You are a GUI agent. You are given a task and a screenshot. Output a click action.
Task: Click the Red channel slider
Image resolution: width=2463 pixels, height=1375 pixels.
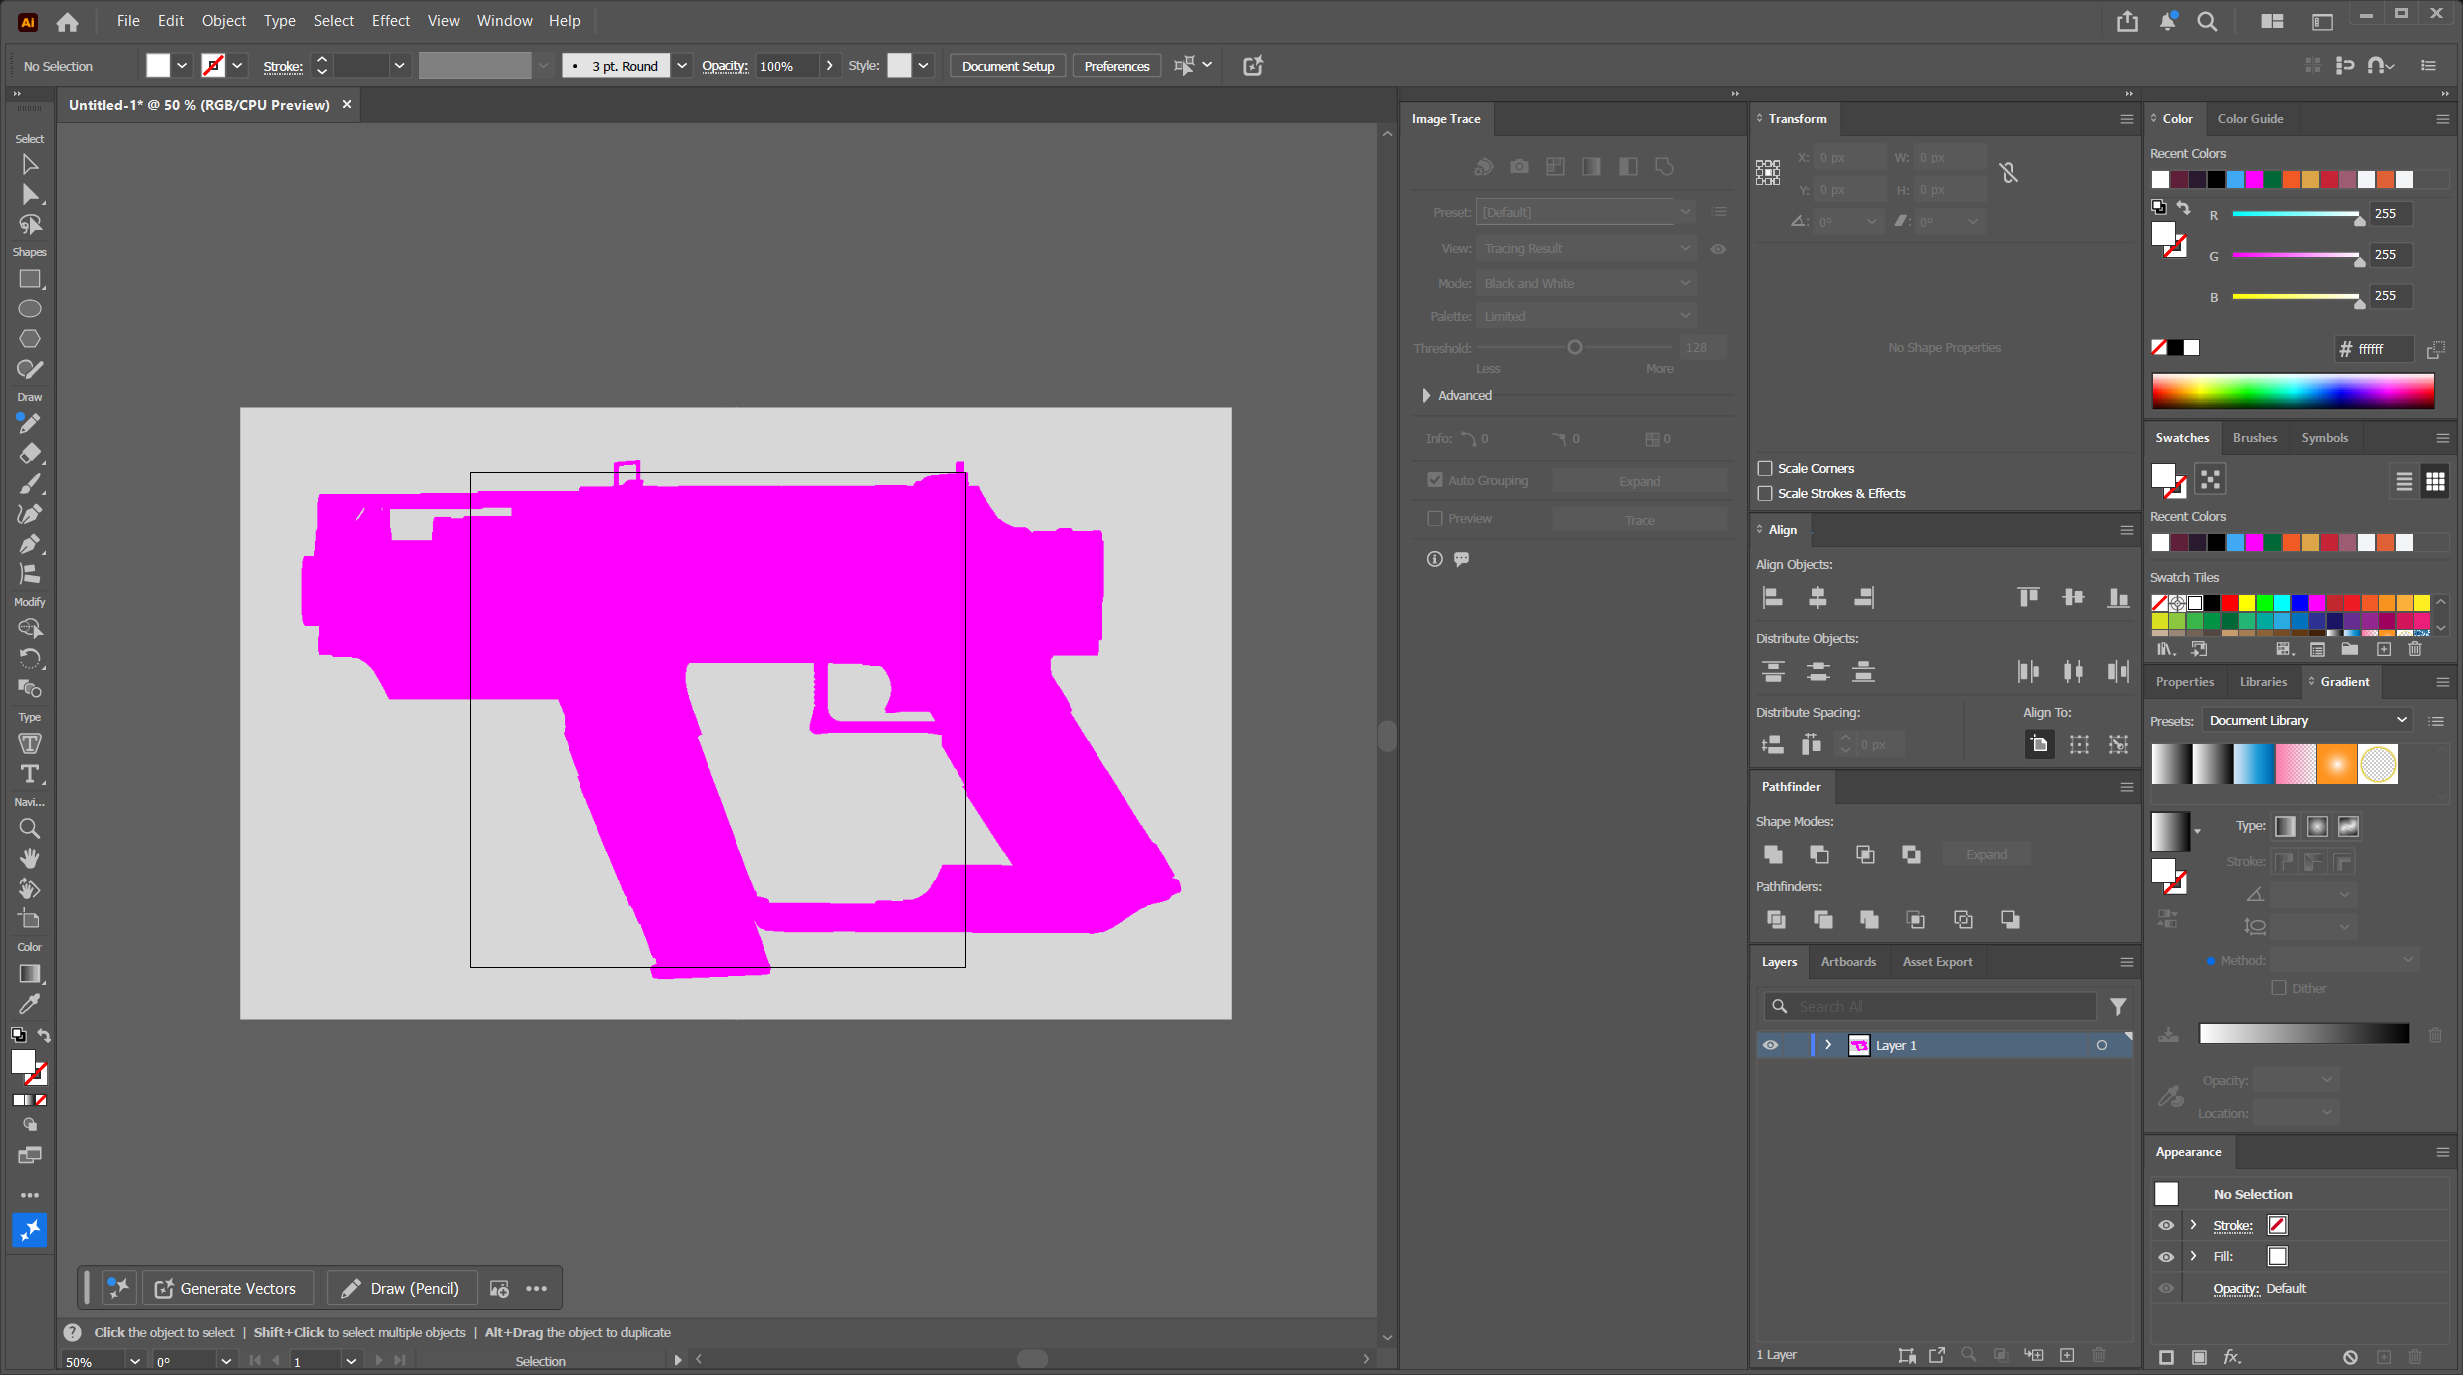[x=2296, y=214]
